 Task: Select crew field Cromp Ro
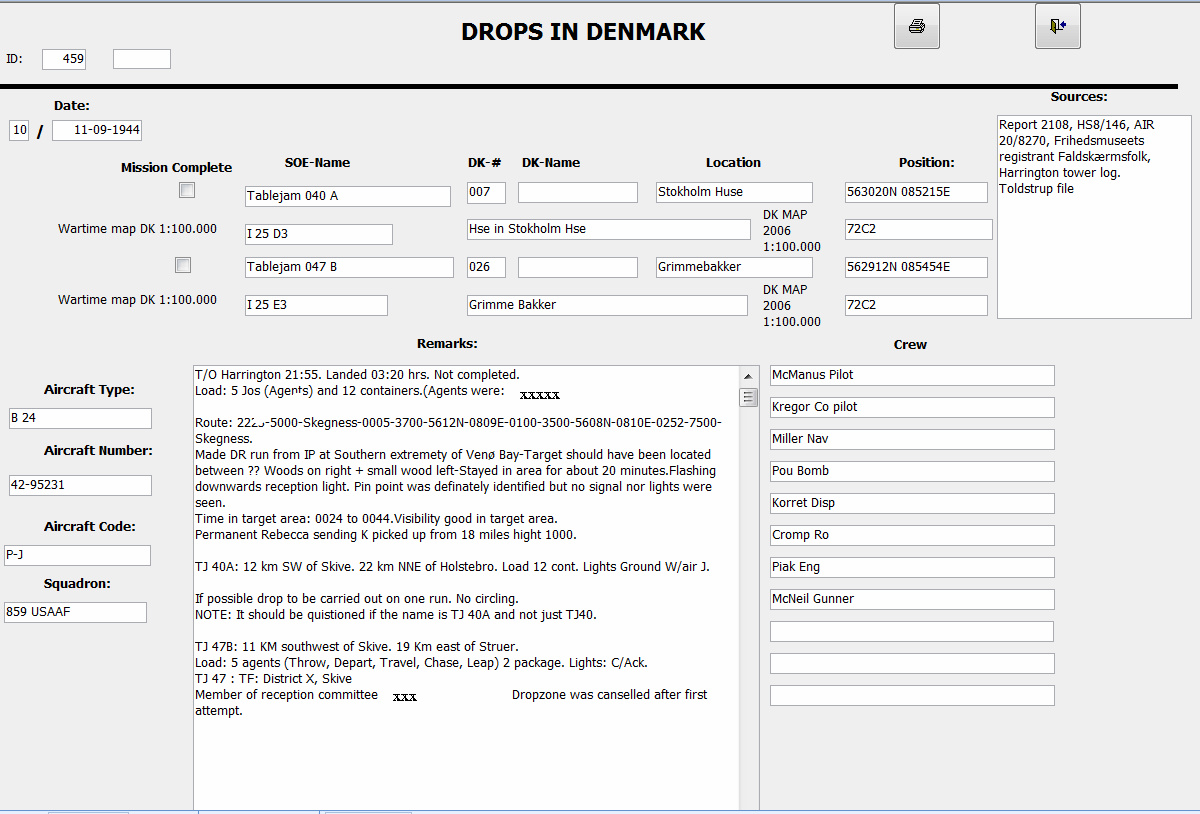click(x=912, y=535)
